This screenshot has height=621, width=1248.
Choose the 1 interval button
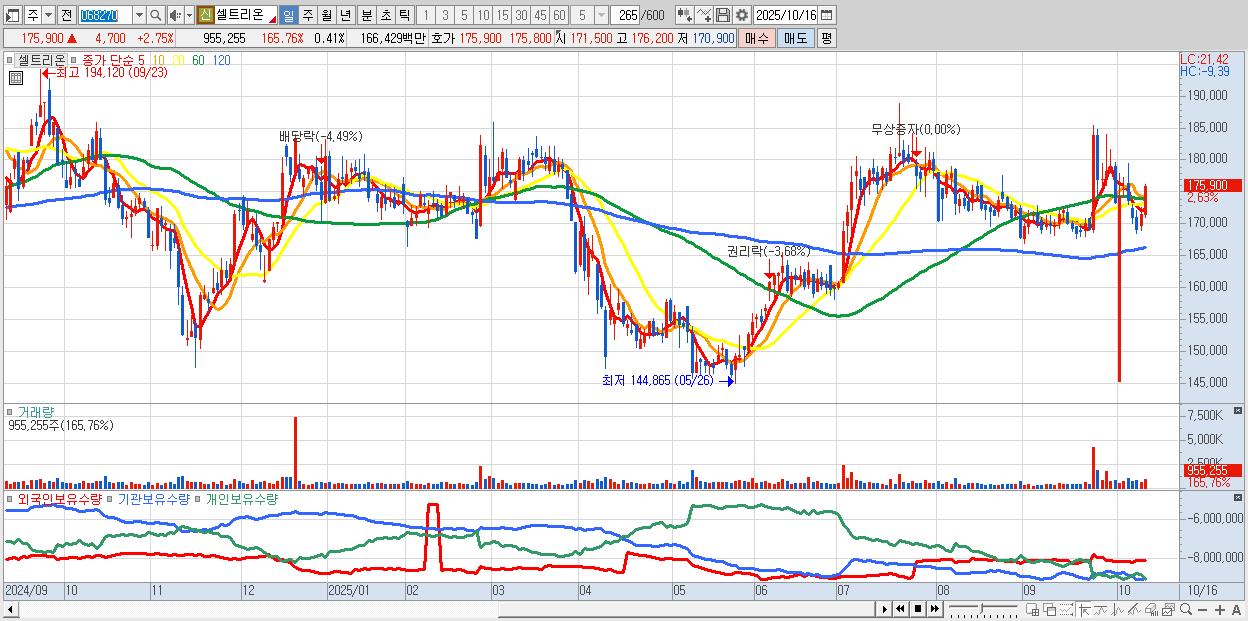pos(425,15)
